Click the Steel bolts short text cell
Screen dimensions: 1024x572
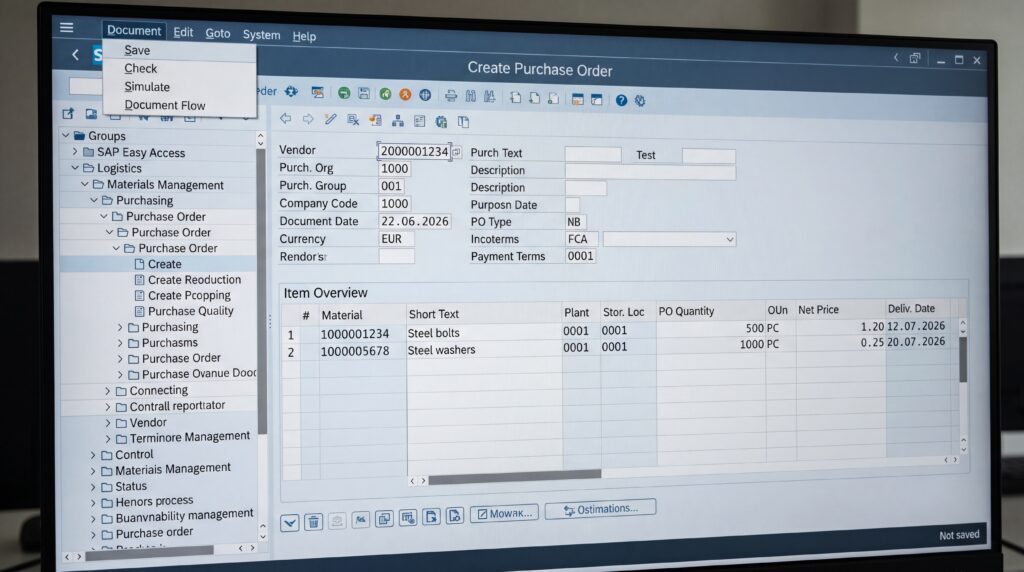pos(483,333)
